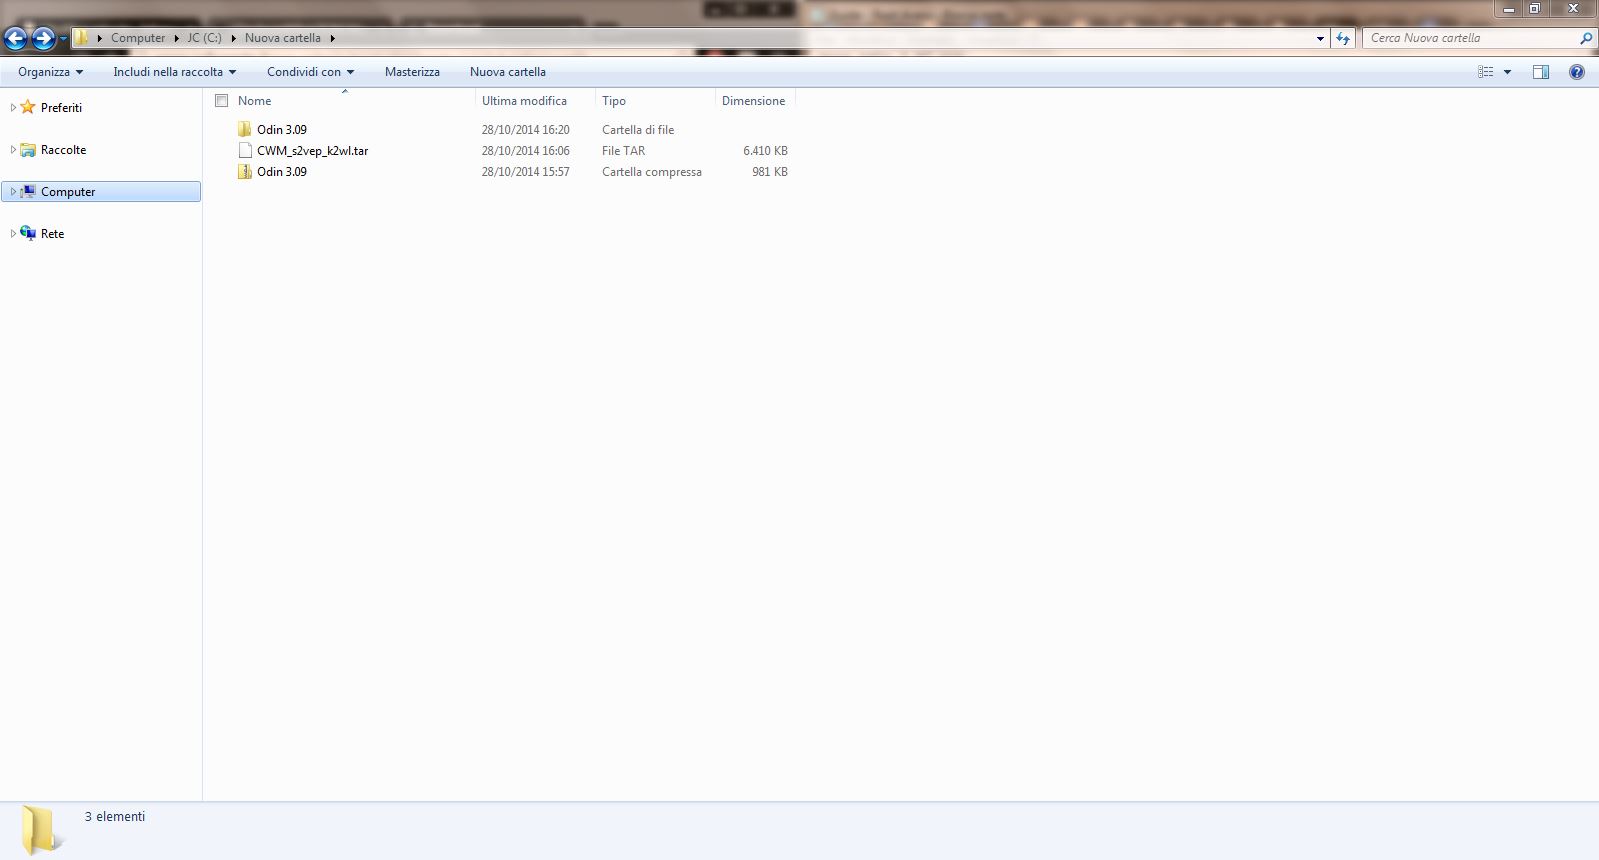Expand arrow after Nuova cartella breadcrumb
This screenshot has height=860, width=1599.
click(x=333, y=38)
